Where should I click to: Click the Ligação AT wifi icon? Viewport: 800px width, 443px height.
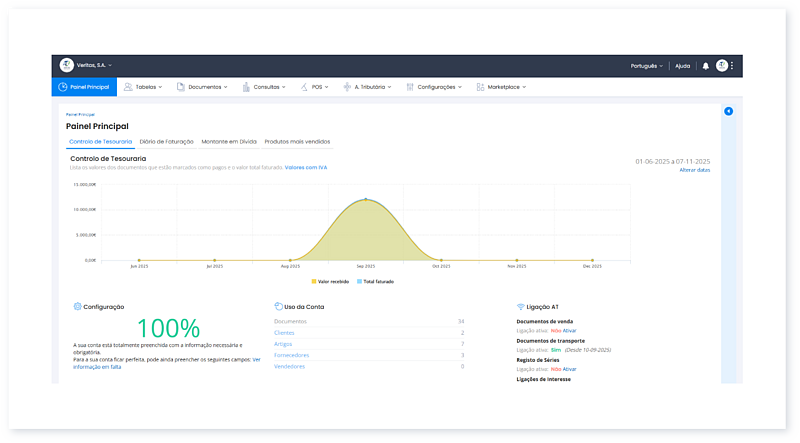pyautogui.click(x=520, y=307)
